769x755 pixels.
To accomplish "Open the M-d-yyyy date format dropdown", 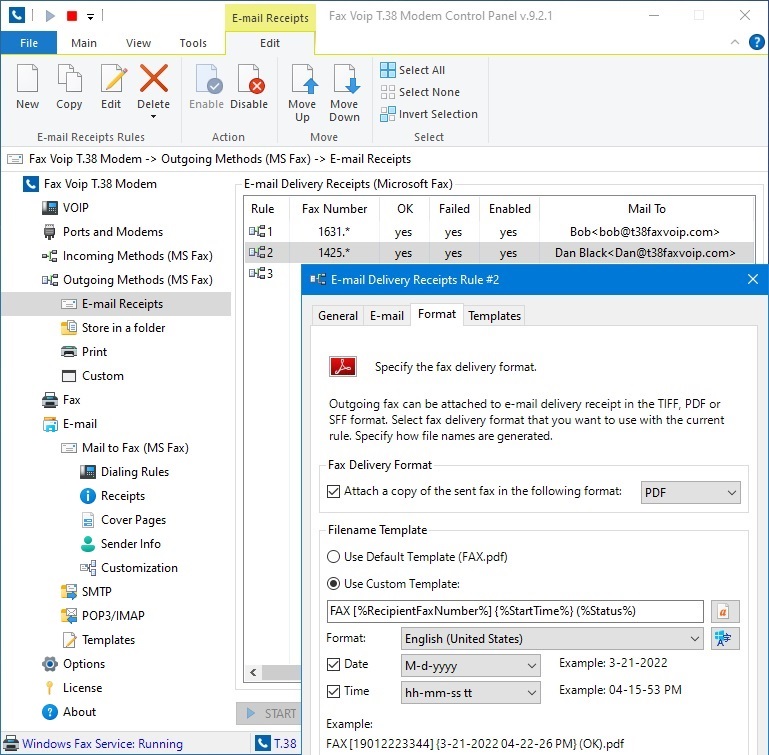I will point(470,666).
